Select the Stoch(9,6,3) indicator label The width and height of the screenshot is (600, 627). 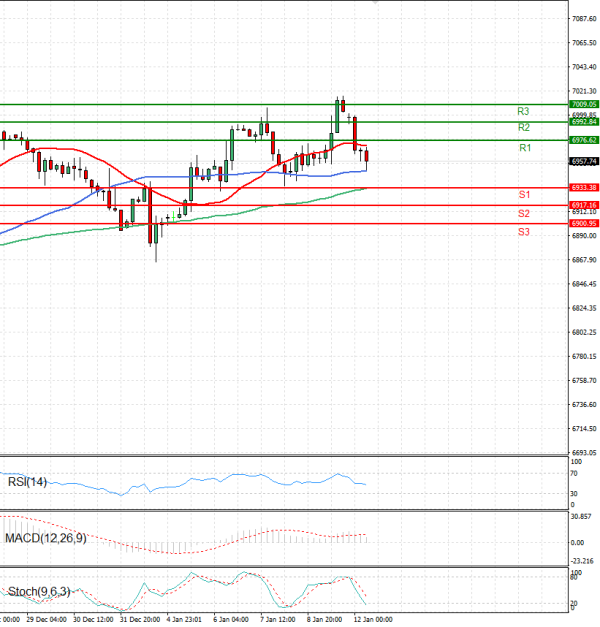pos(38,592)
